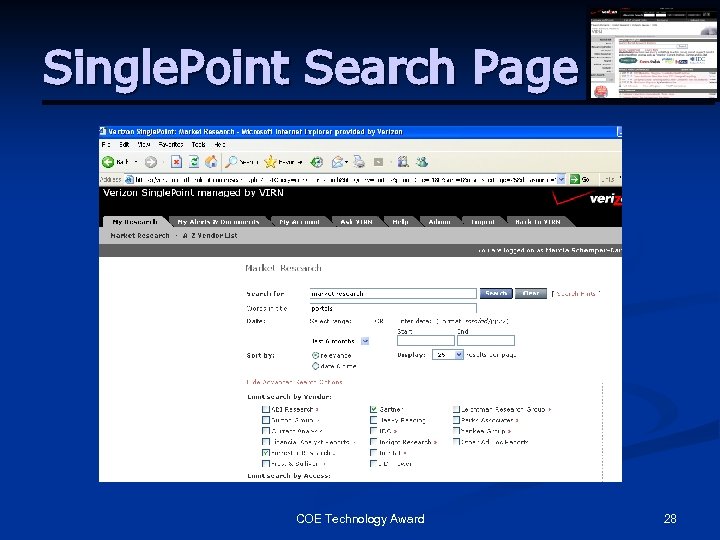Click the IE Back arrow button

tap(108, 162)
